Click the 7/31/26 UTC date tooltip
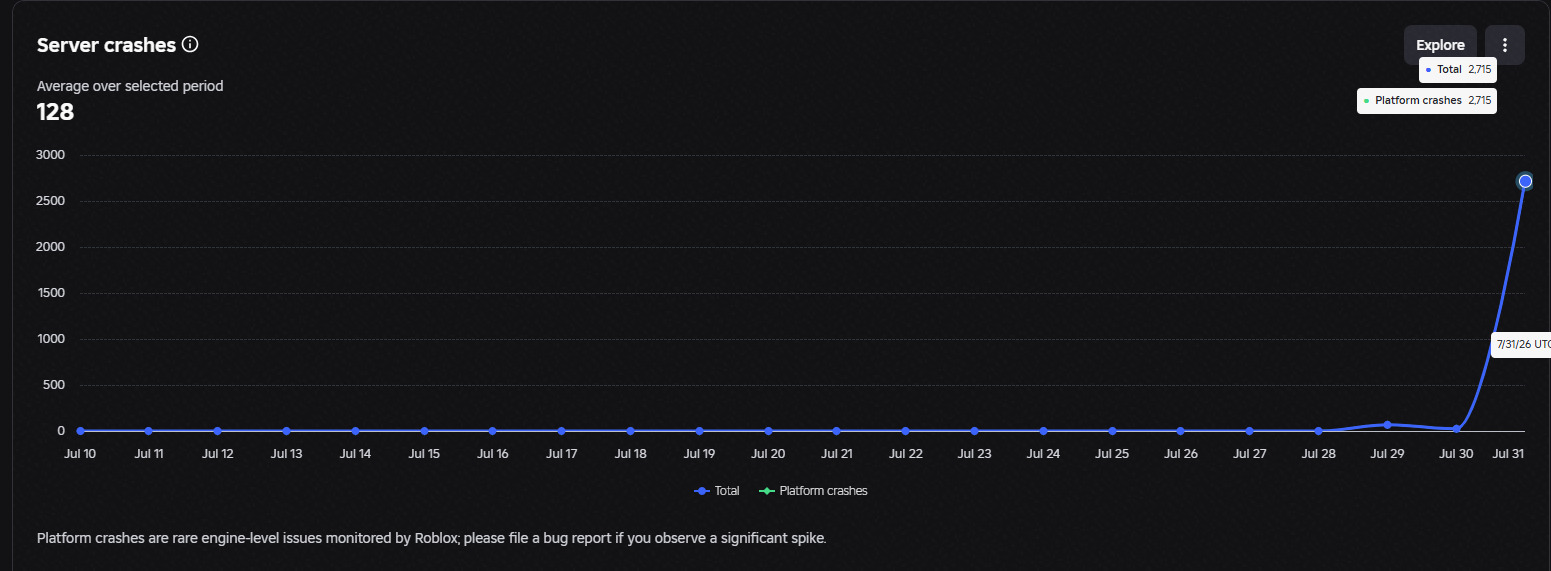This screenshot has height=571, width=1551. pyautogui.click(x=1522, y=344)
